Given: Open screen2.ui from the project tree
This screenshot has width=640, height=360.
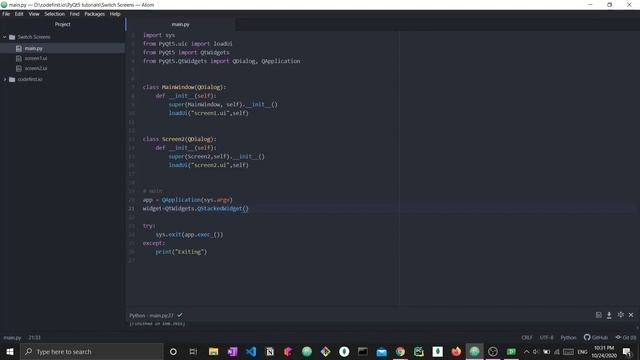Looking at the screenshot, I should point(36,68).
